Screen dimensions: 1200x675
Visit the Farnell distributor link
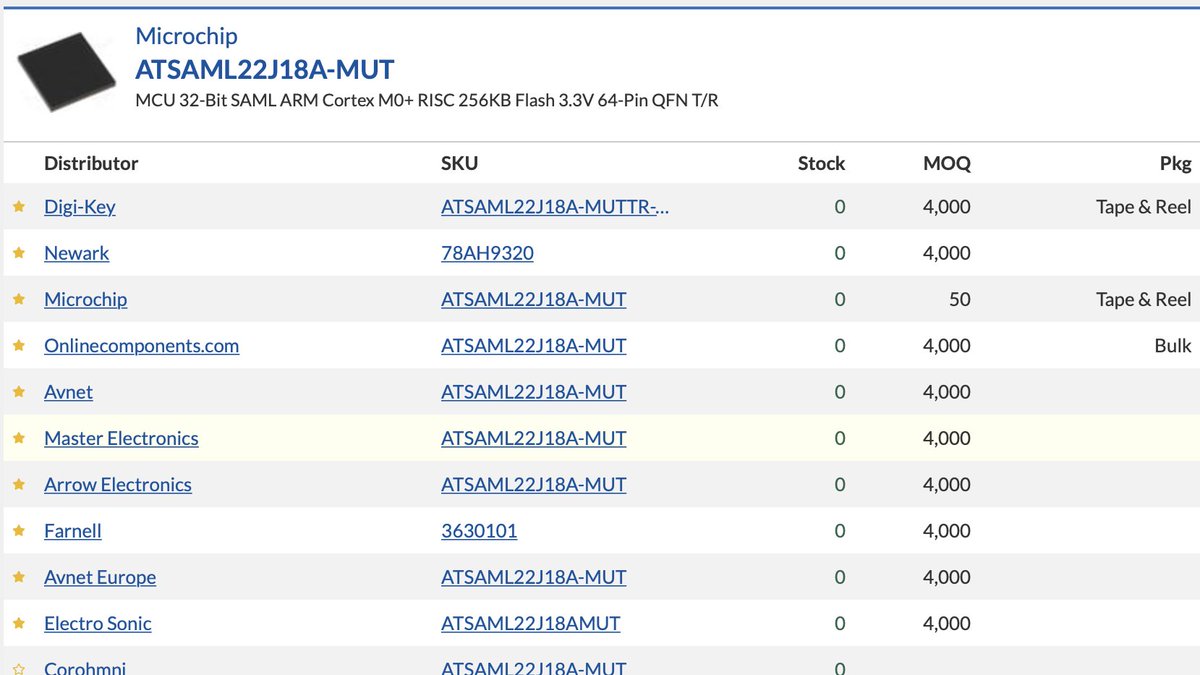click(73, 531)
